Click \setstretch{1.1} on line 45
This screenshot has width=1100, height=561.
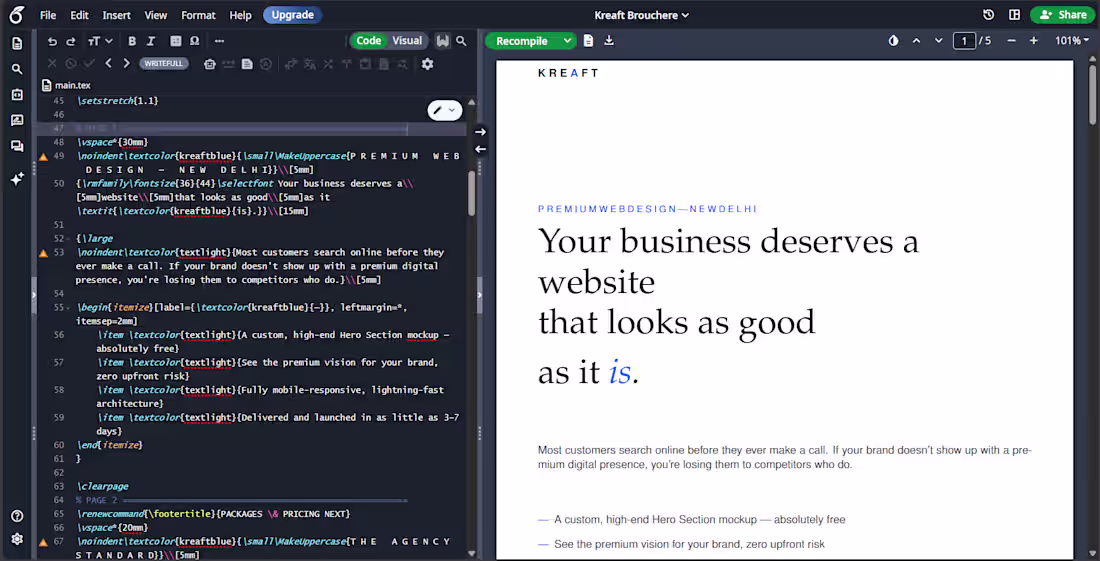117,101
